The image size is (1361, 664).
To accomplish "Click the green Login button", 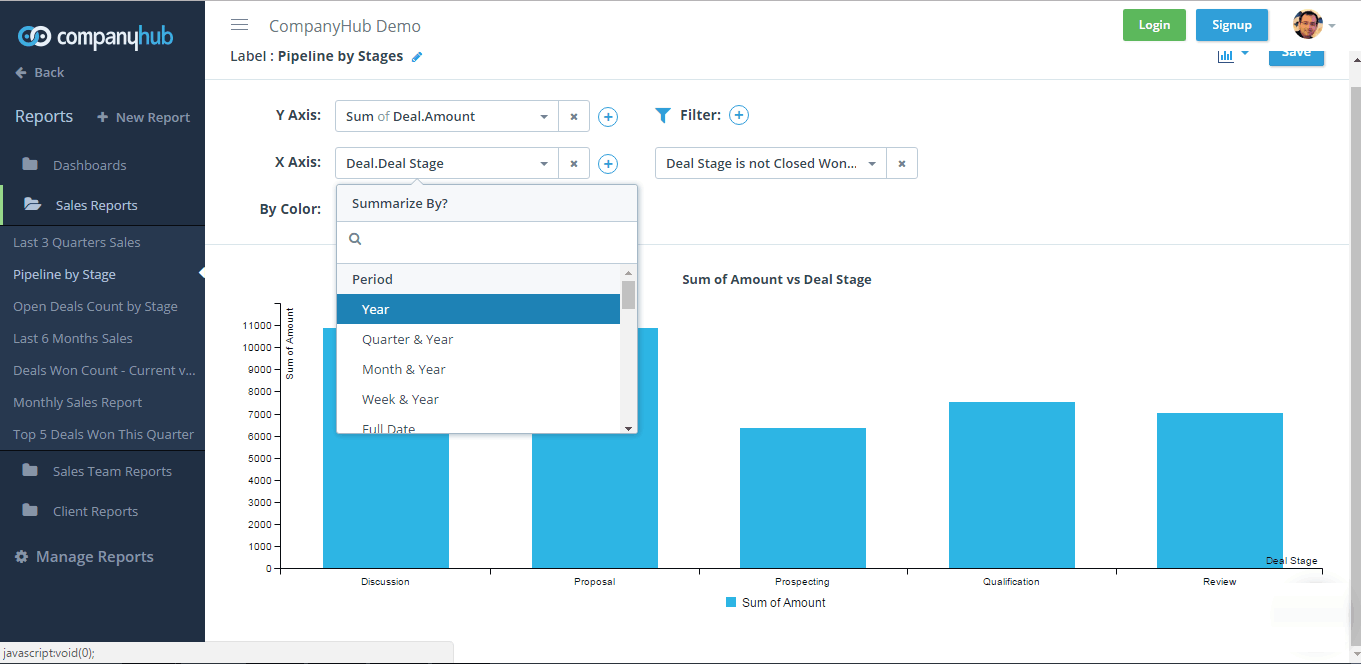I will (1154, 25).
